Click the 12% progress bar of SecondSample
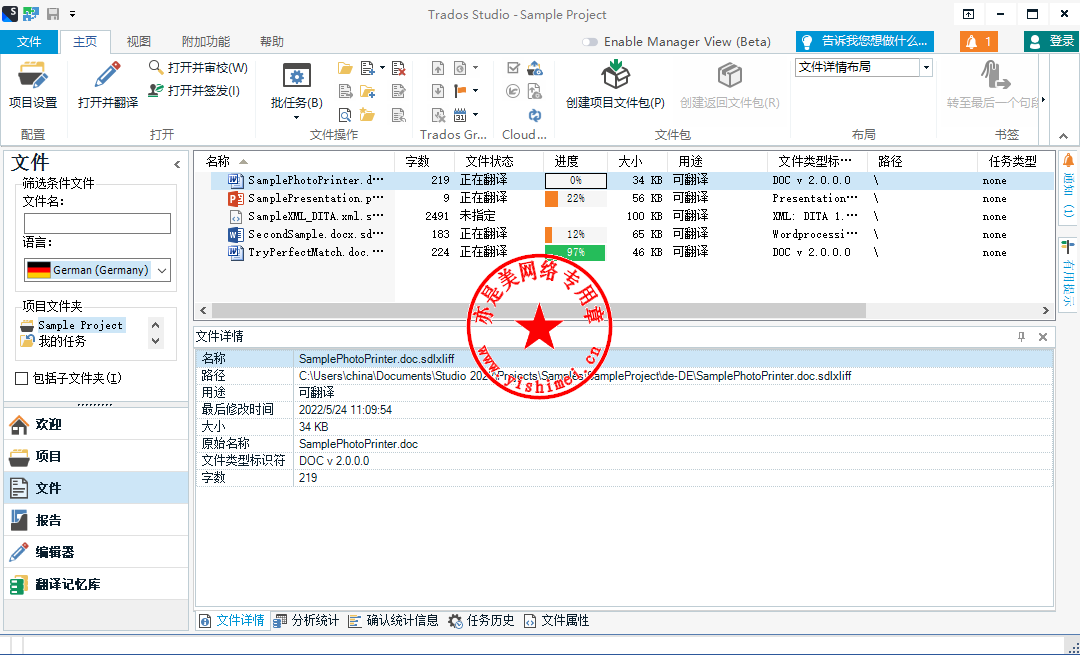Screen dimensions: 1080x655 (575, 234)
